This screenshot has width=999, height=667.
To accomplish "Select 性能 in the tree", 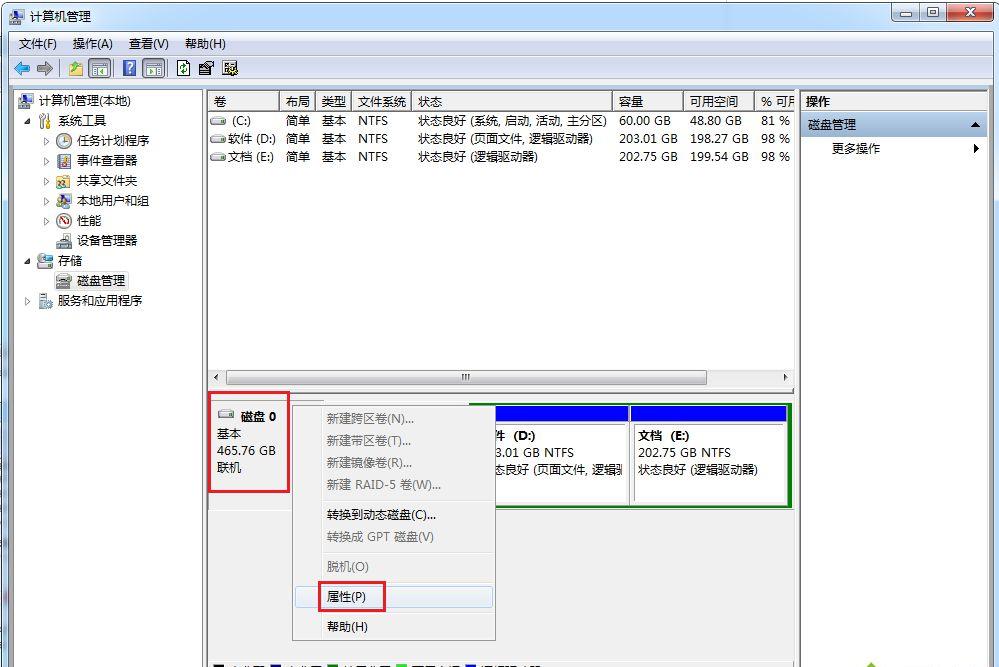I will click(89, 220).
